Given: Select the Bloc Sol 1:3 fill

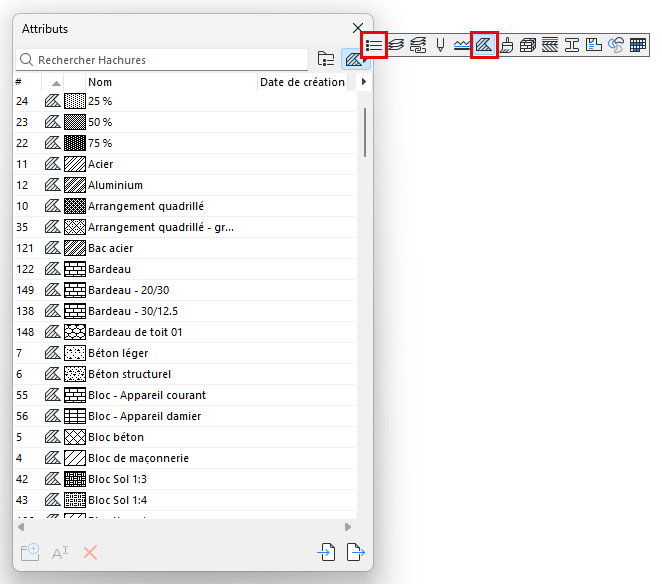Looking at the screenshot, I should coord(117,479).
